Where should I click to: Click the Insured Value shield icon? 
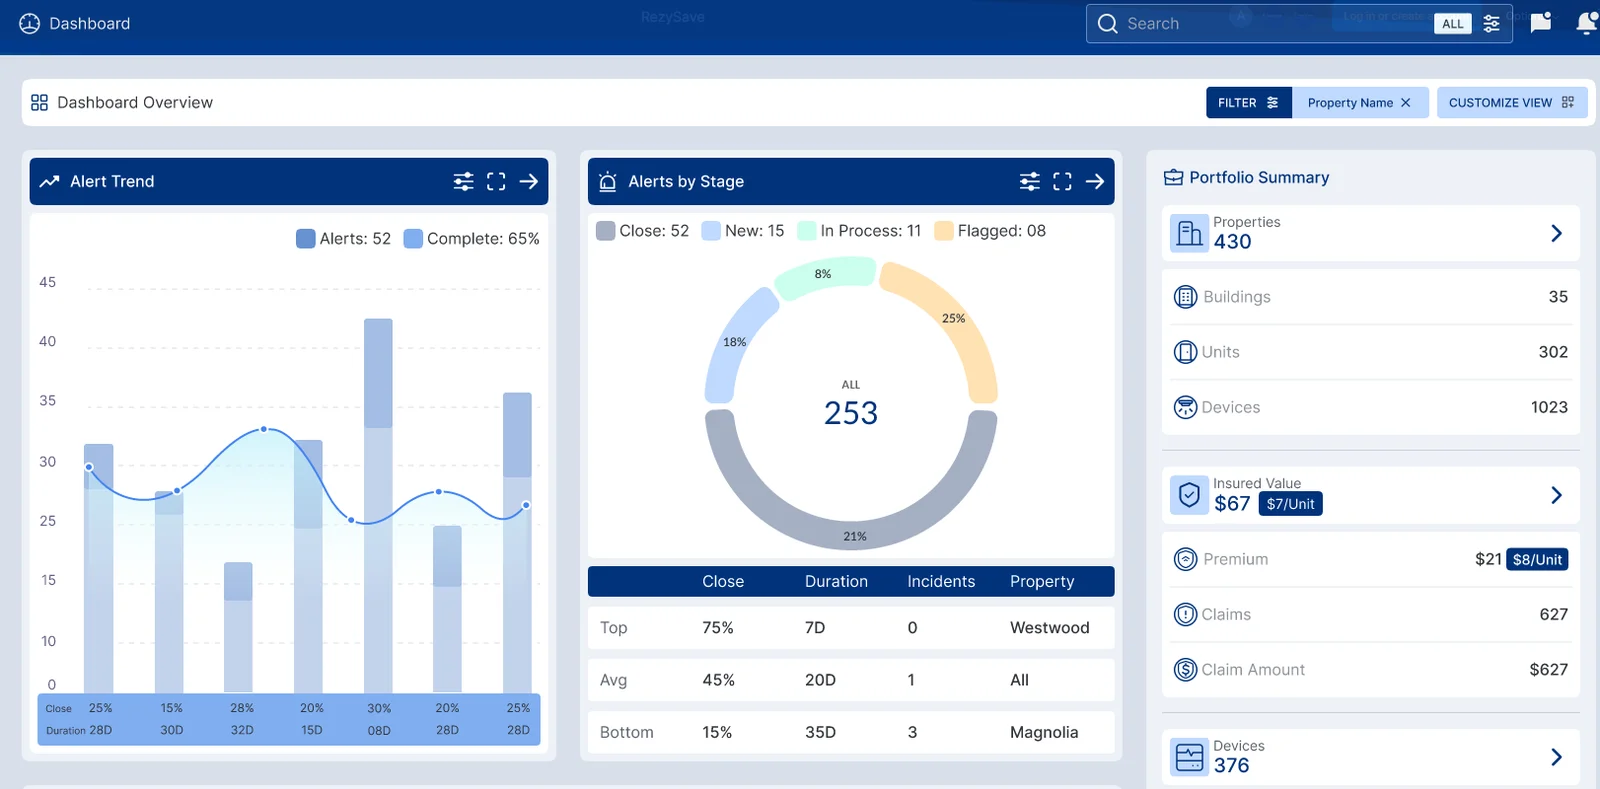tap(1189, 495)
